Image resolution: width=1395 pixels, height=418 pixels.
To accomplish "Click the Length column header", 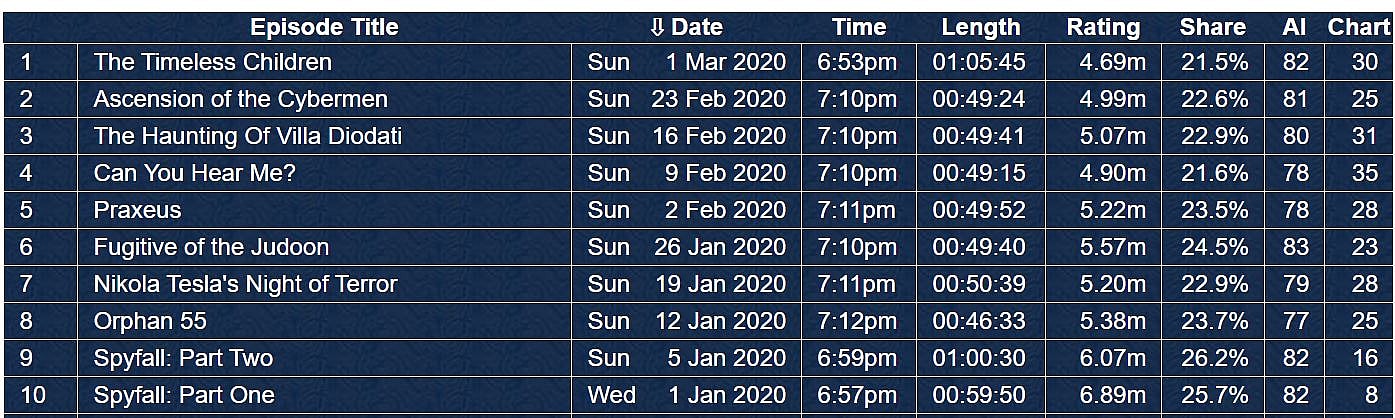I will pos(980,28).
